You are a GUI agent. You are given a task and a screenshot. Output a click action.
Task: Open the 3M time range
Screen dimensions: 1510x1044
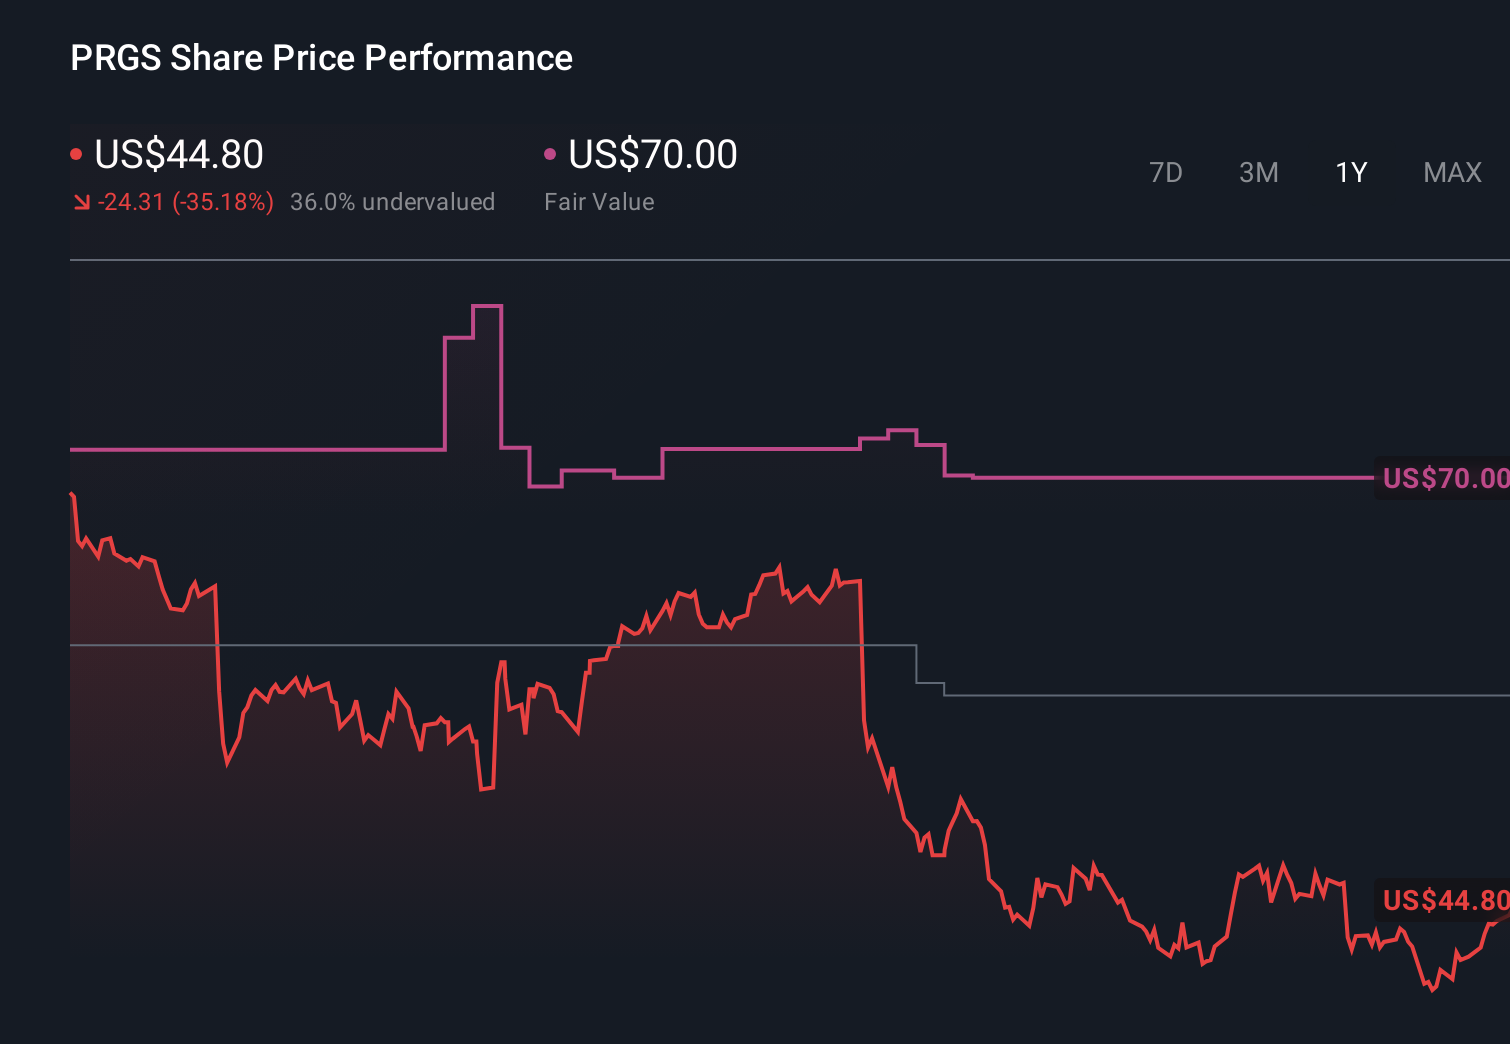pos(1259,172)
